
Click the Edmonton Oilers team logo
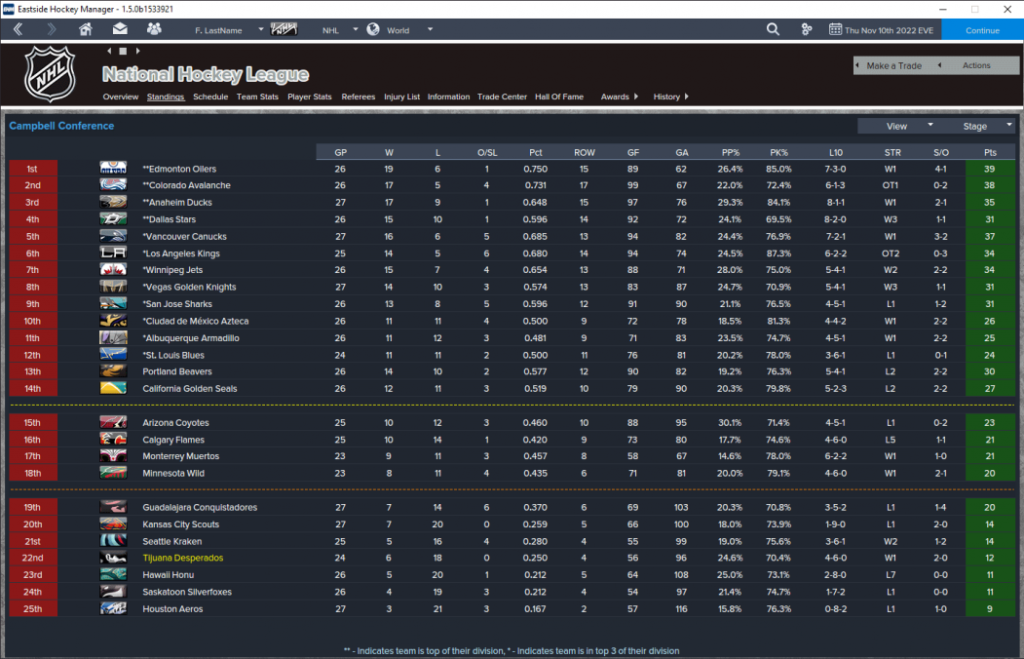click(113, 169)
